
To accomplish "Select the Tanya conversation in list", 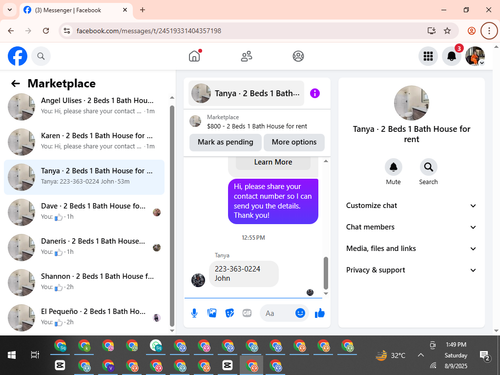I will [84, 177].
